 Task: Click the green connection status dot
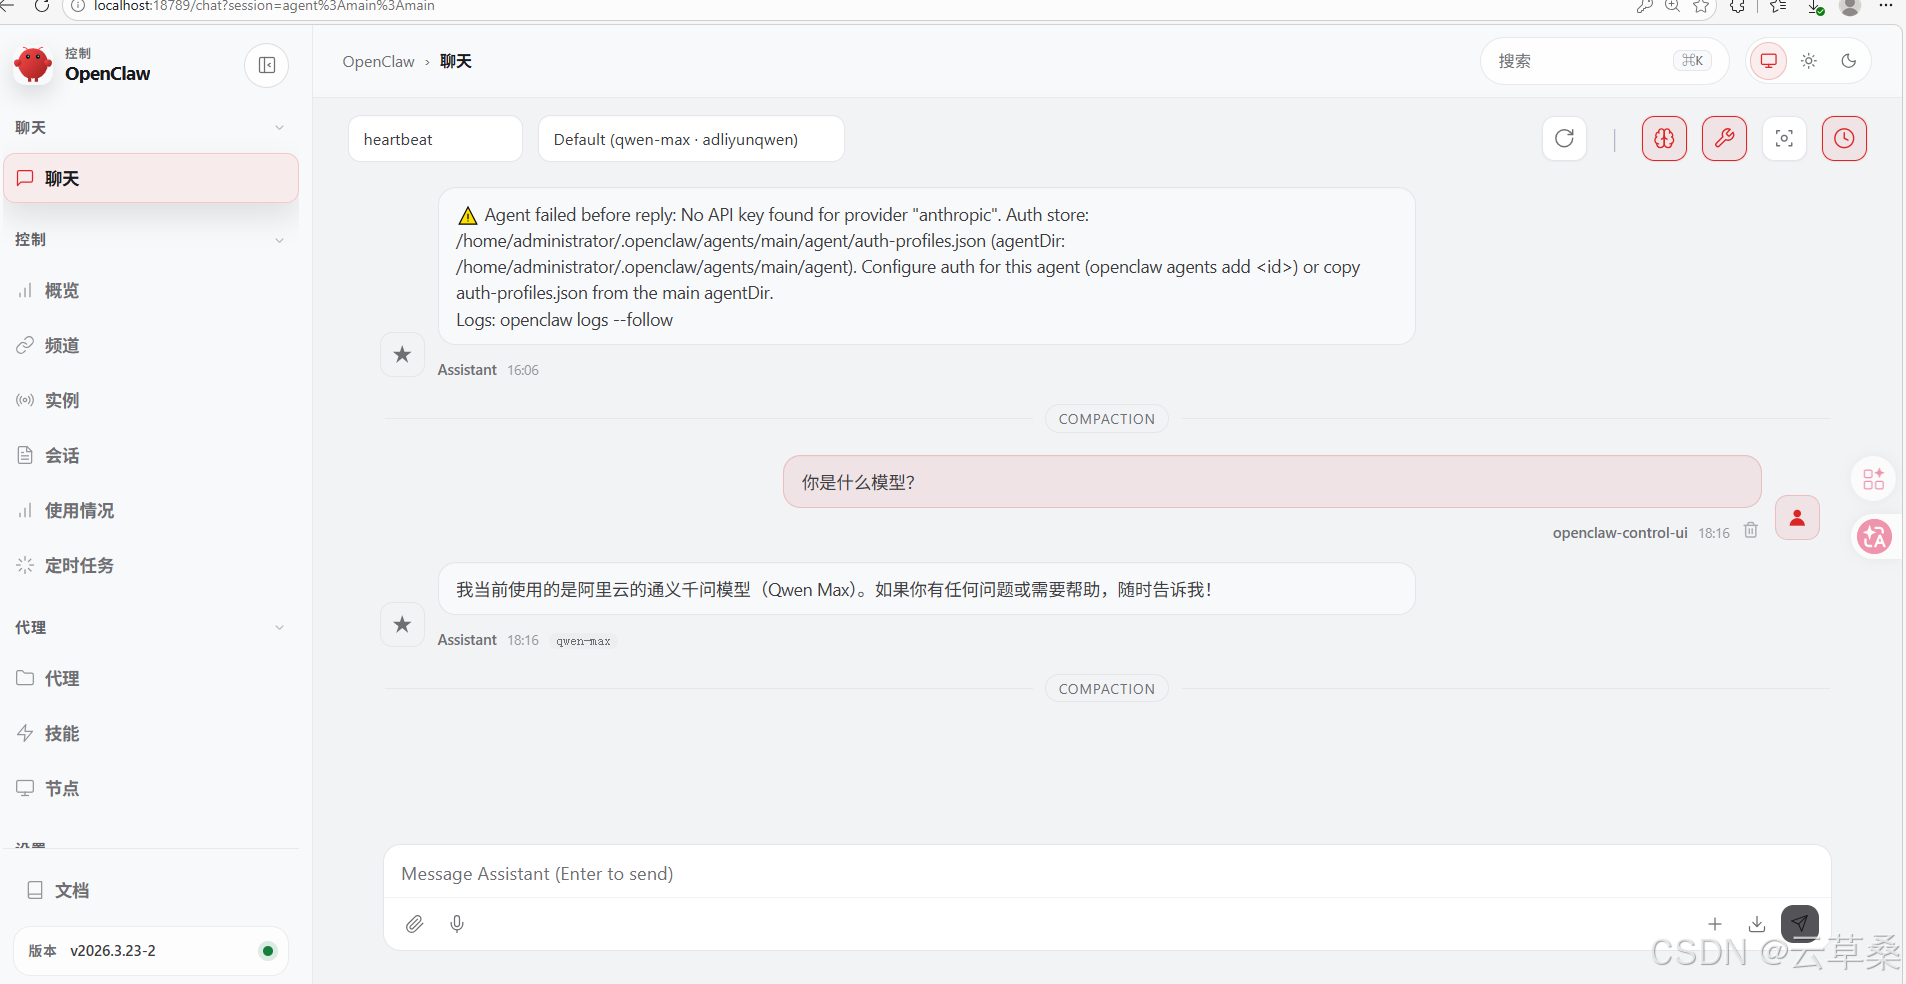click(267, 951)
